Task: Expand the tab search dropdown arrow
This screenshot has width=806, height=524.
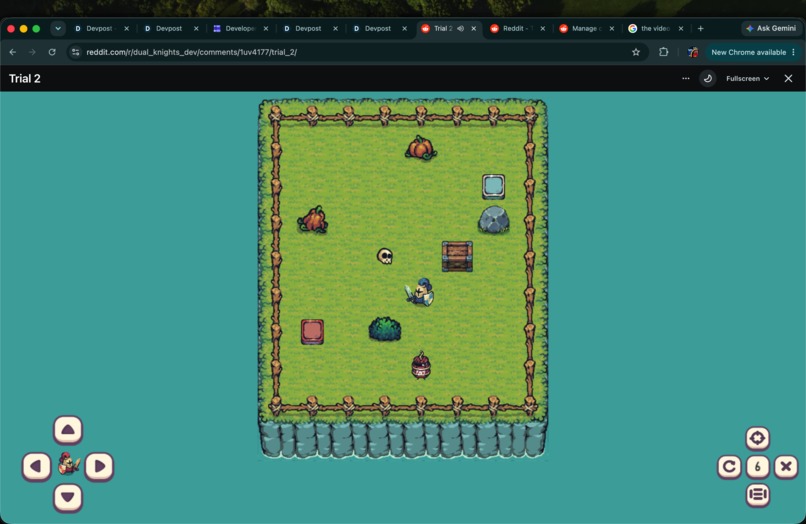Action: click(58, 29)
